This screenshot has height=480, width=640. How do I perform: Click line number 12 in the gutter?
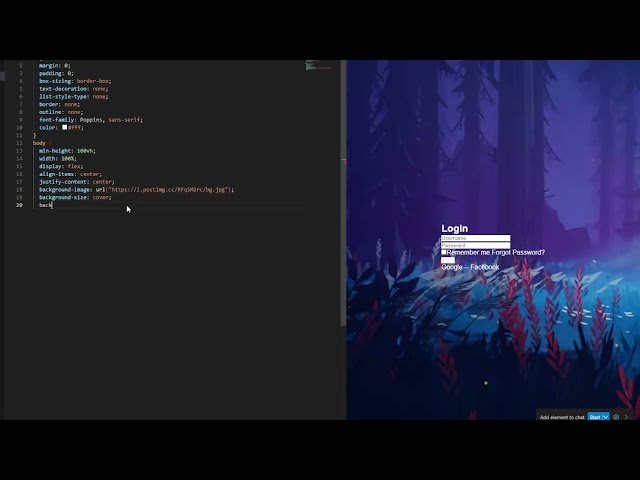coord(19,143)
